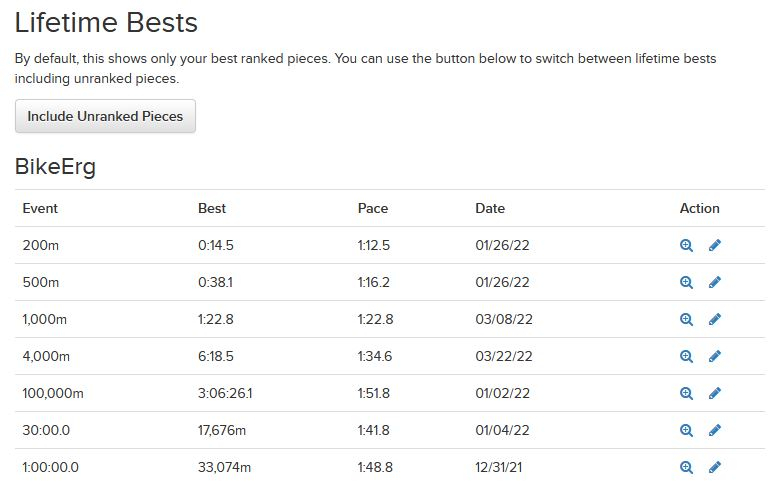View details of 1:00:00.0 piece
The image size is (780, 493).
tap(686, 467)
